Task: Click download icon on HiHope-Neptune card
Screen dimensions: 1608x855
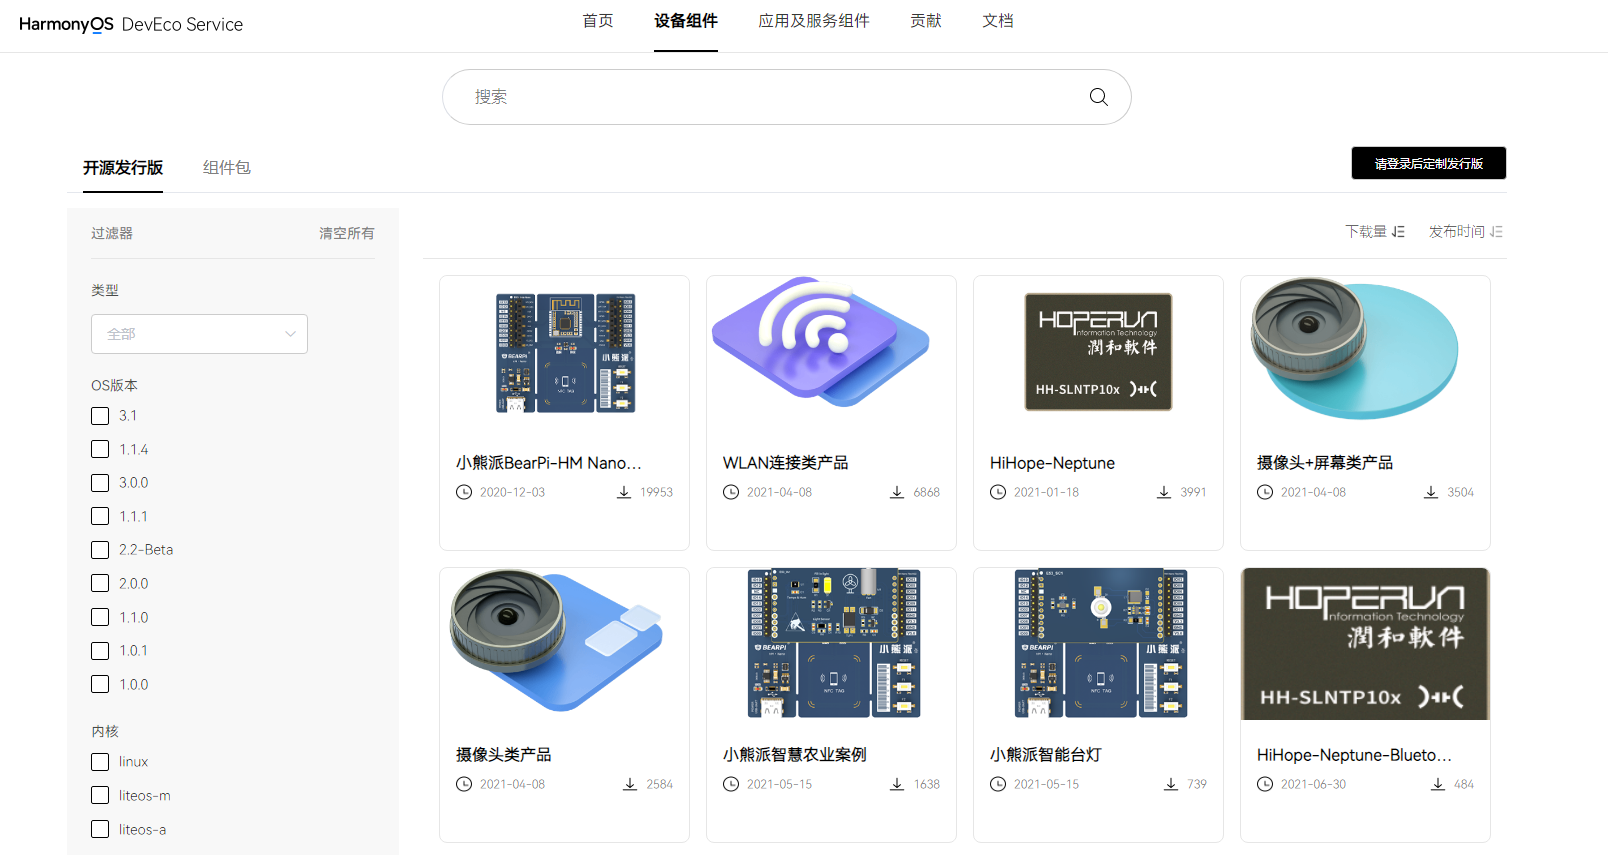Action: 1164,492
